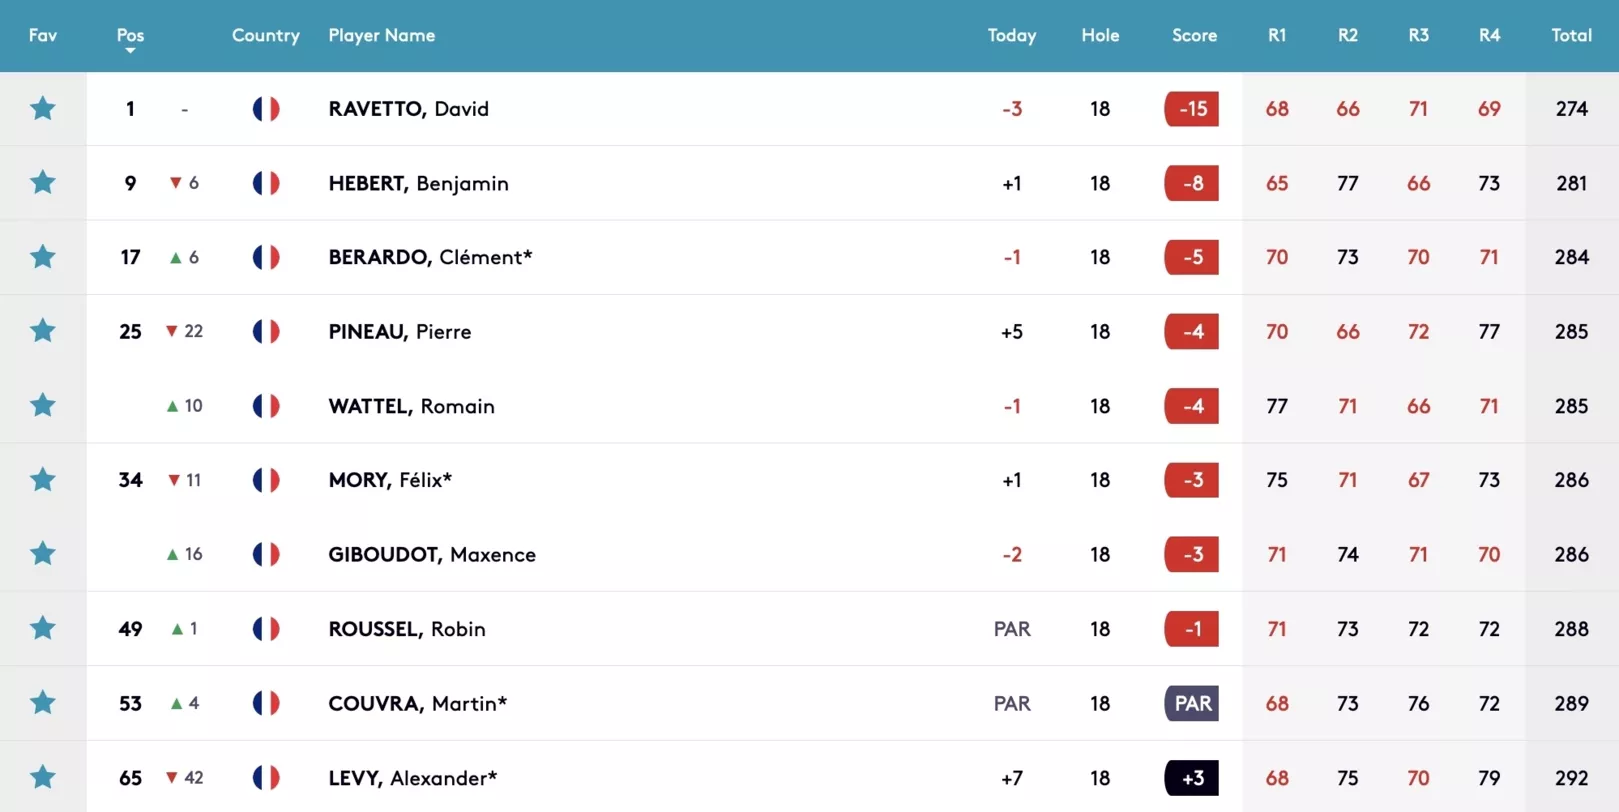Viewport: 1619px width, 812px height.
Task: Click favorite star next to COUVRA, Martin
Action: [x=42, y=702]
